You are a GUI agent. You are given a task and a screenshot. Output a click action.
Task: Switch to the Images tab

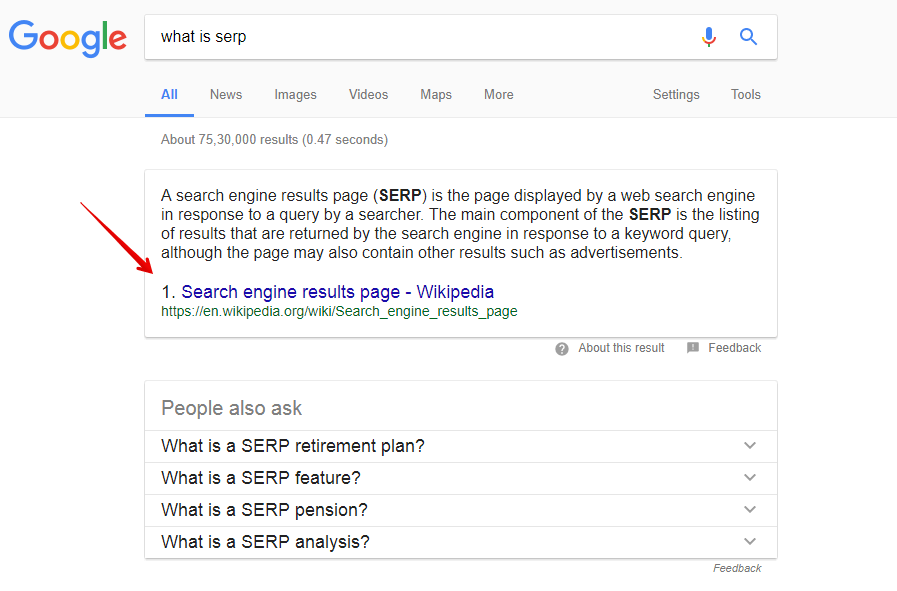tap(295, 94)
